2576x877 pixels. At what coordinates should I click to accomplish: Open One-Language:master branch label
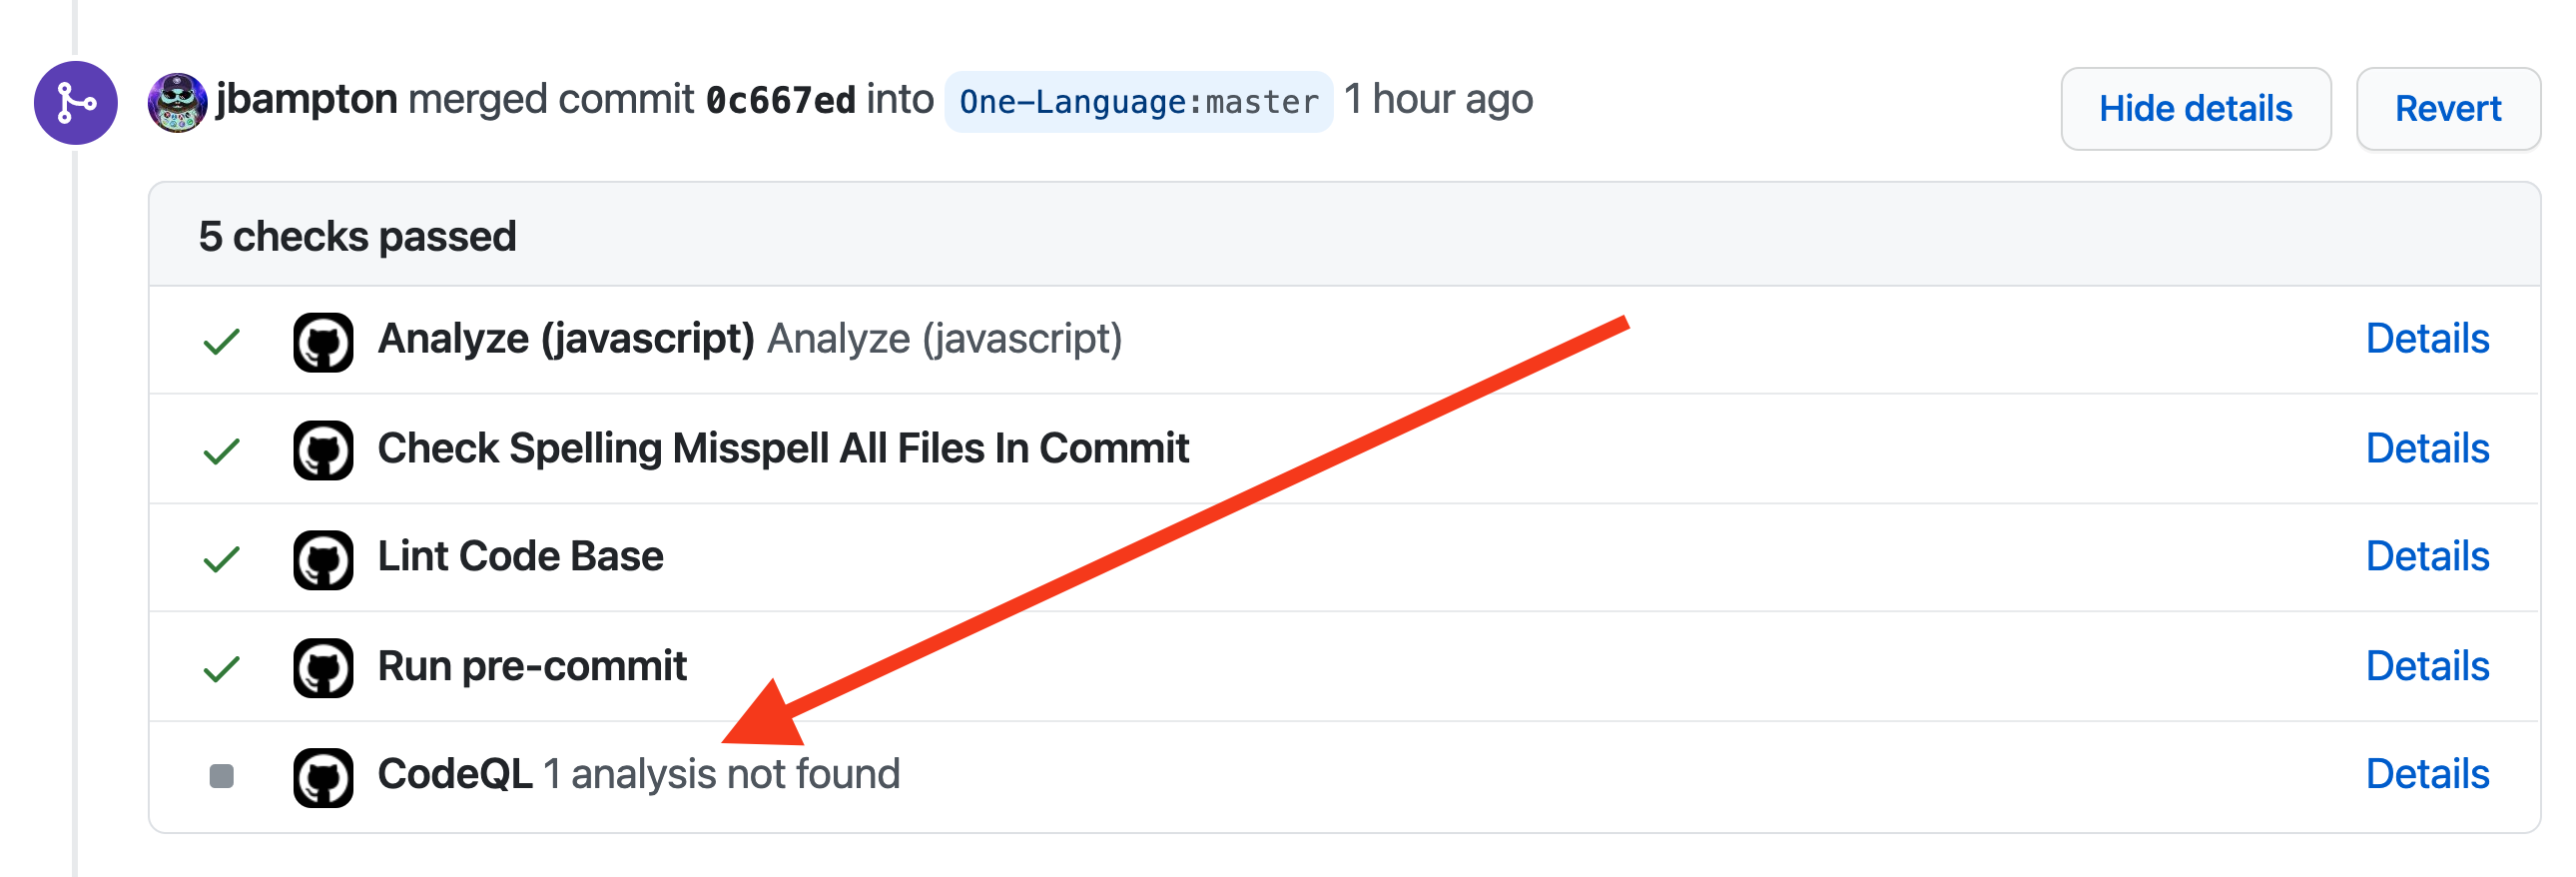point(1138,102)
